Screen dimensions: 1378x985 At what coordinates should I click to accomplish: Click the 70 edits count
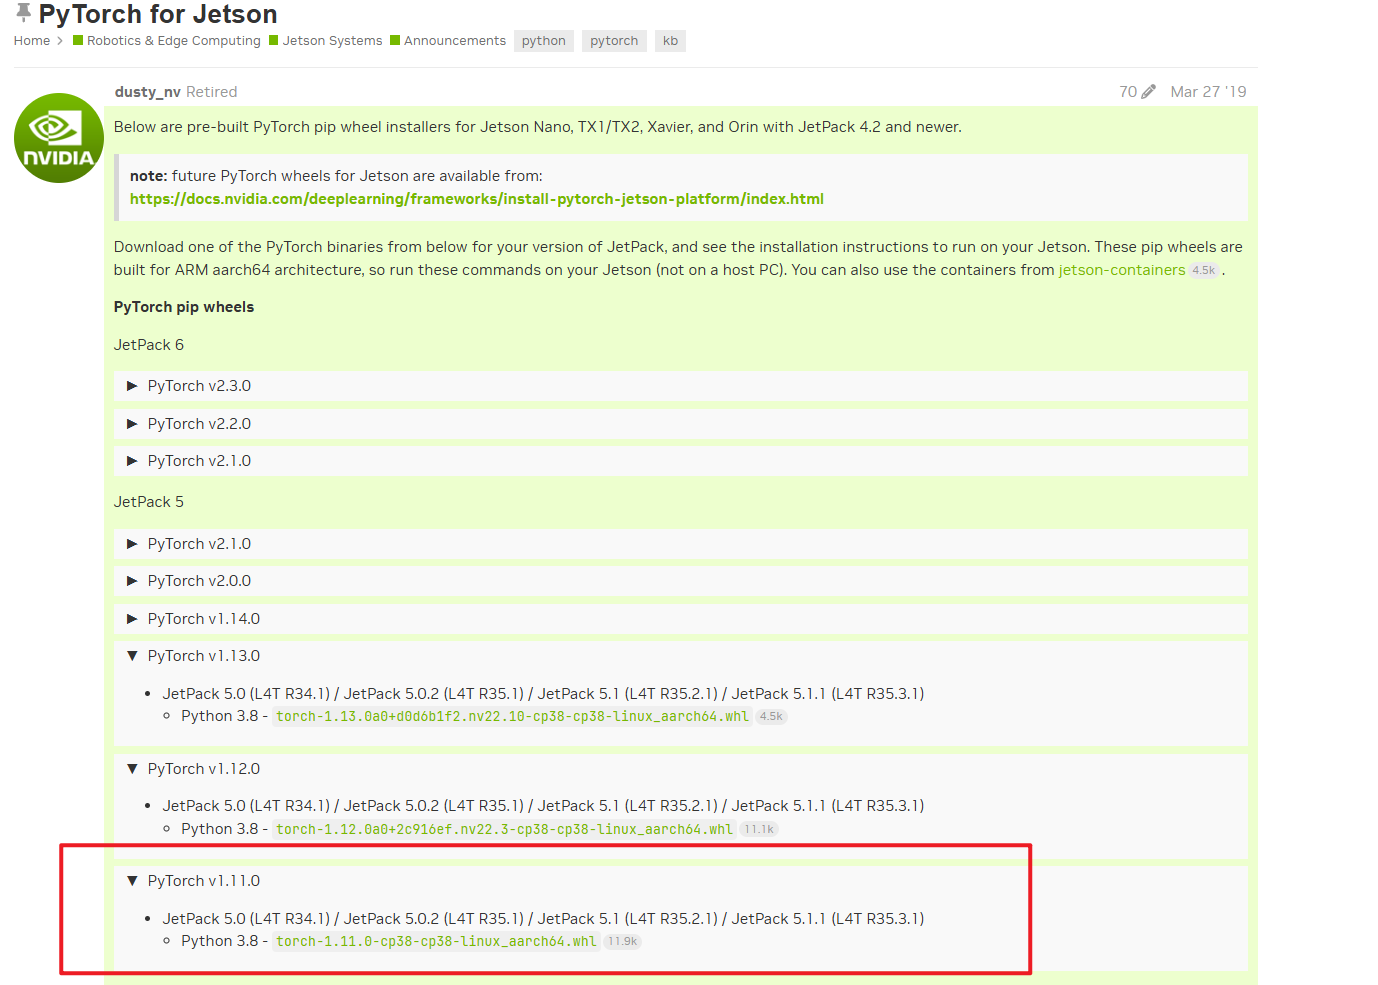(x=1128, y=92)
